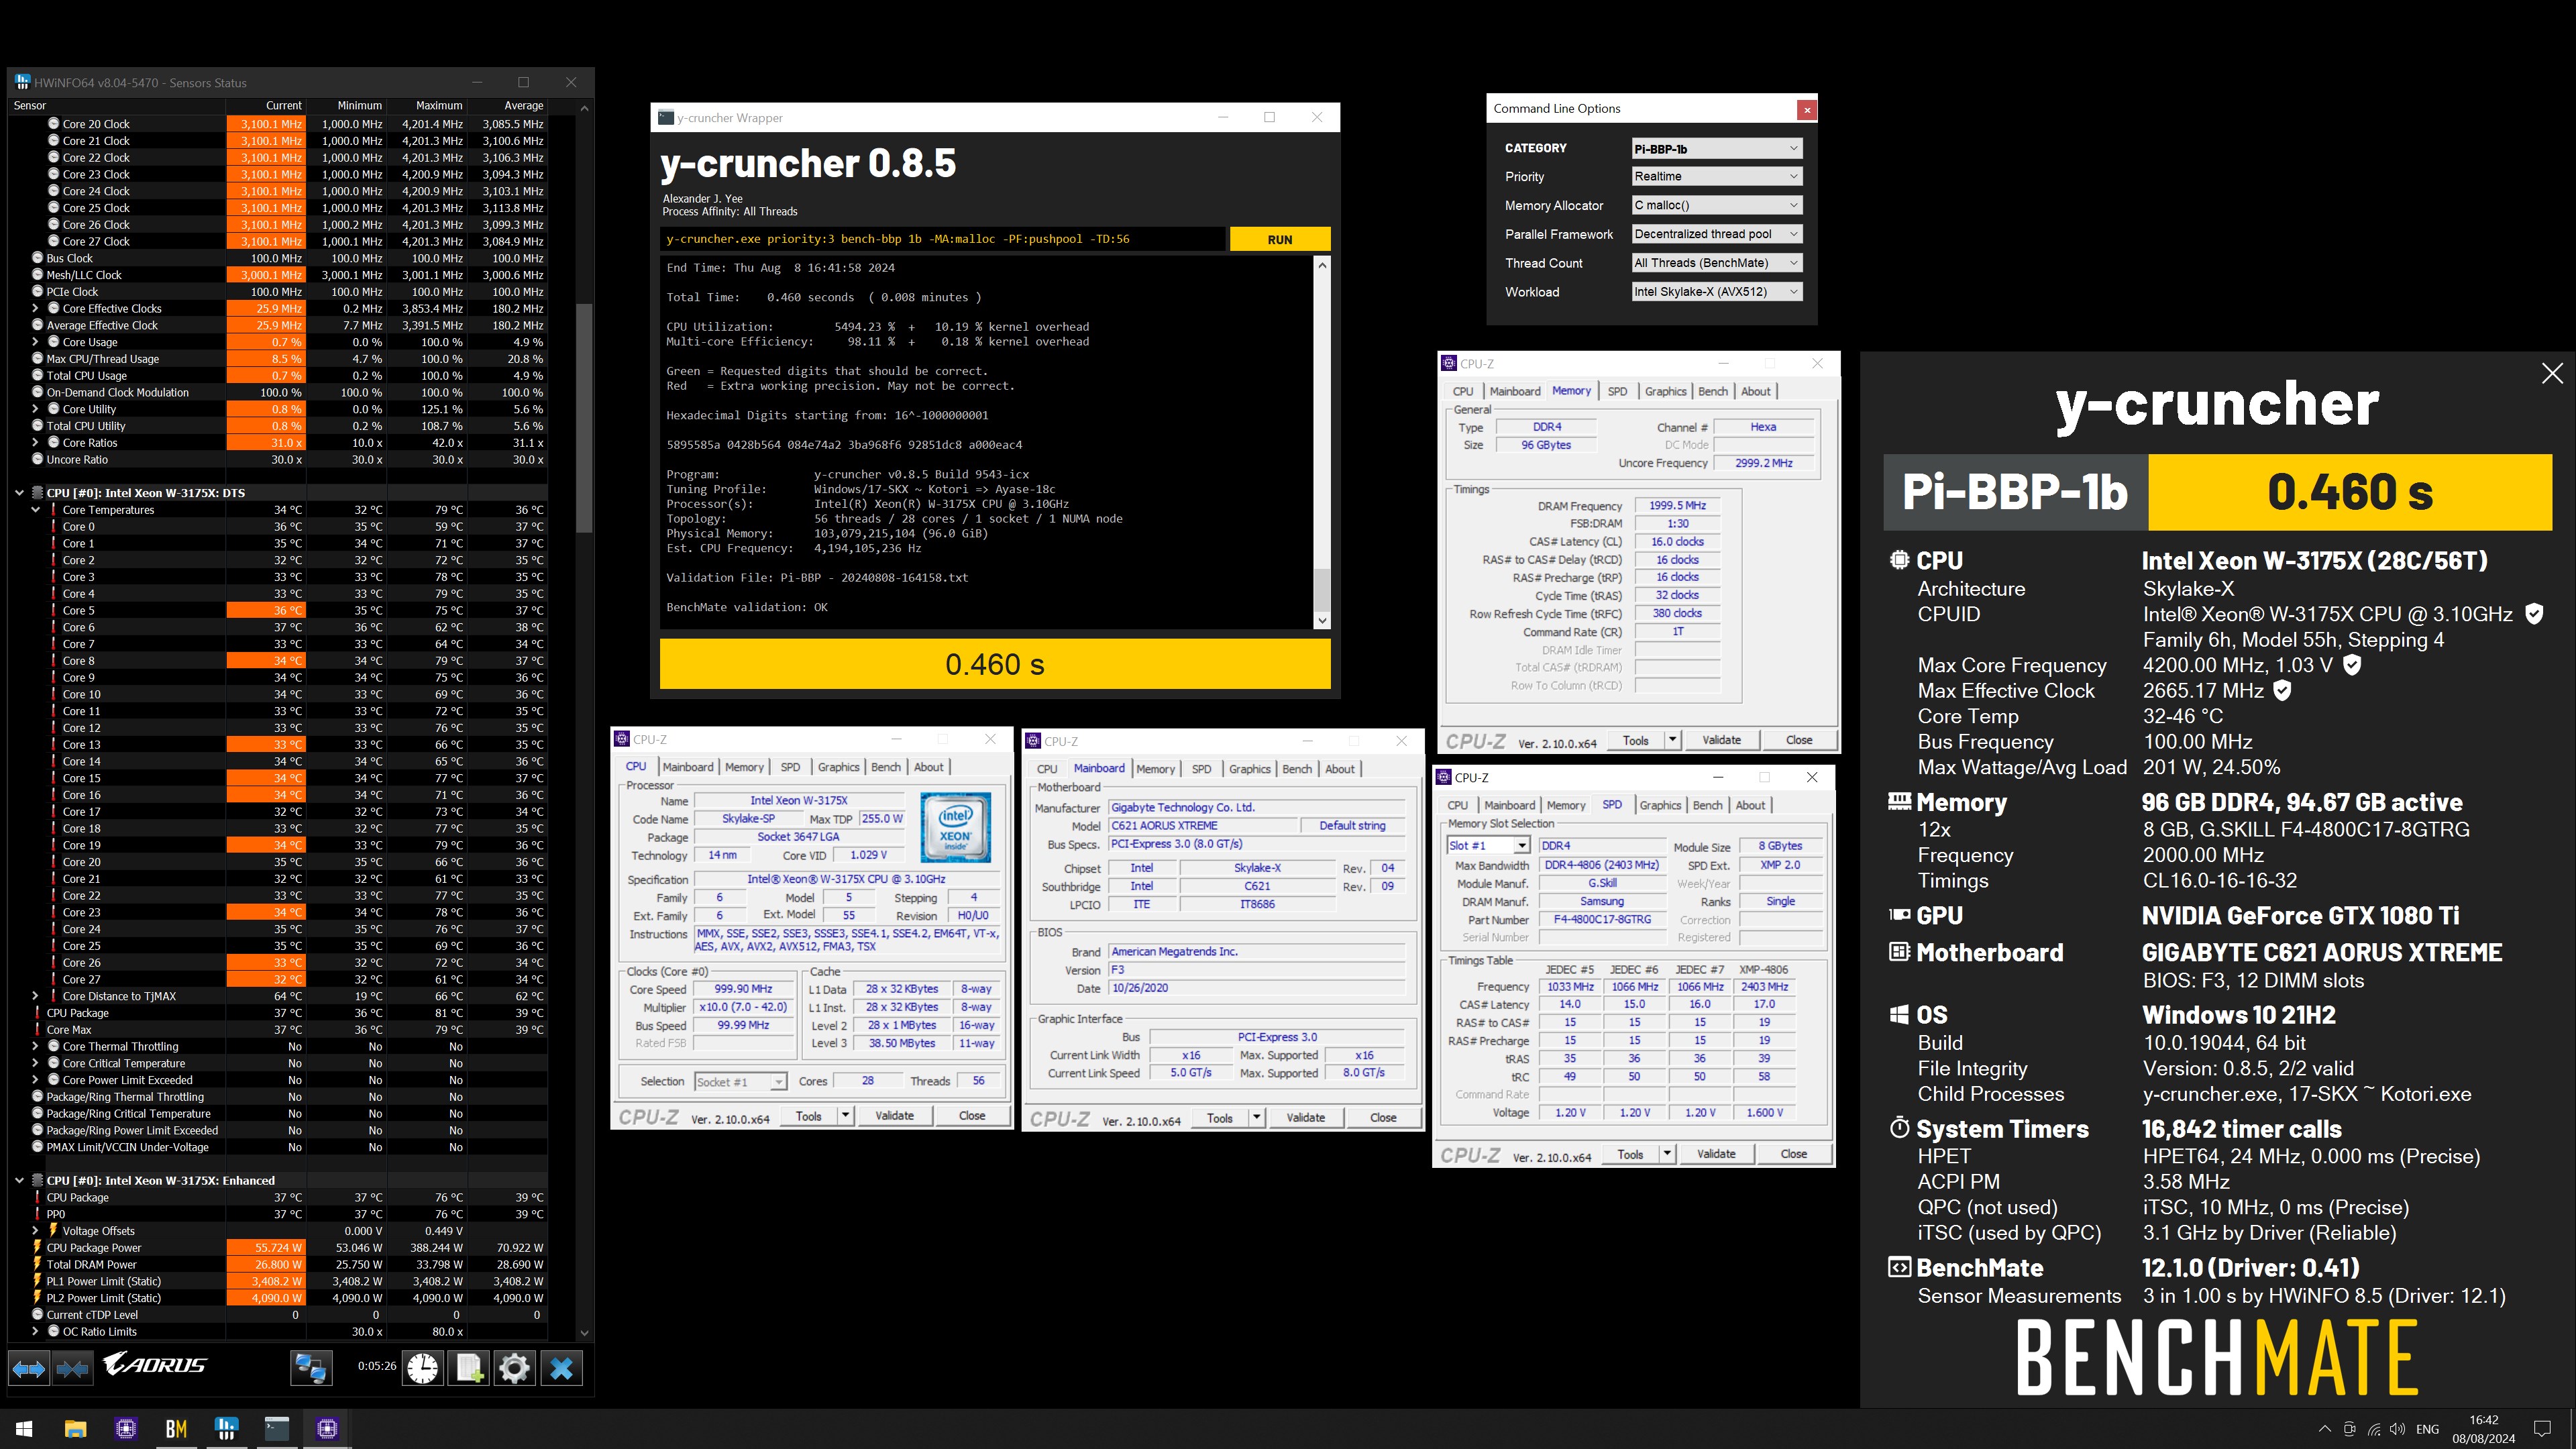The width and height of the screenshot is (2576, 1449).
Task: Close the Command Line Options red X
Action: pos(1806,109)
